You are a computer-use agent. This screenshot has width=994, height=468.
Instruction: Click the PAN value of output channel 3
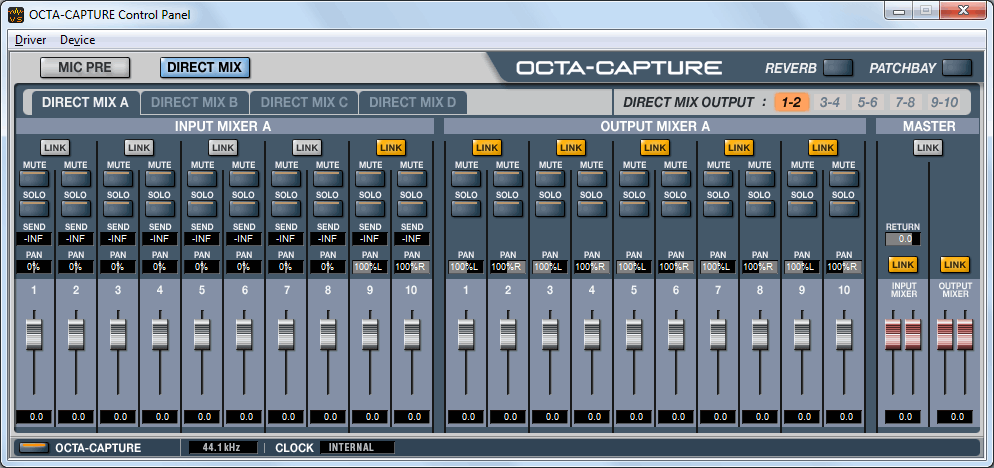(x=550, y=267)
